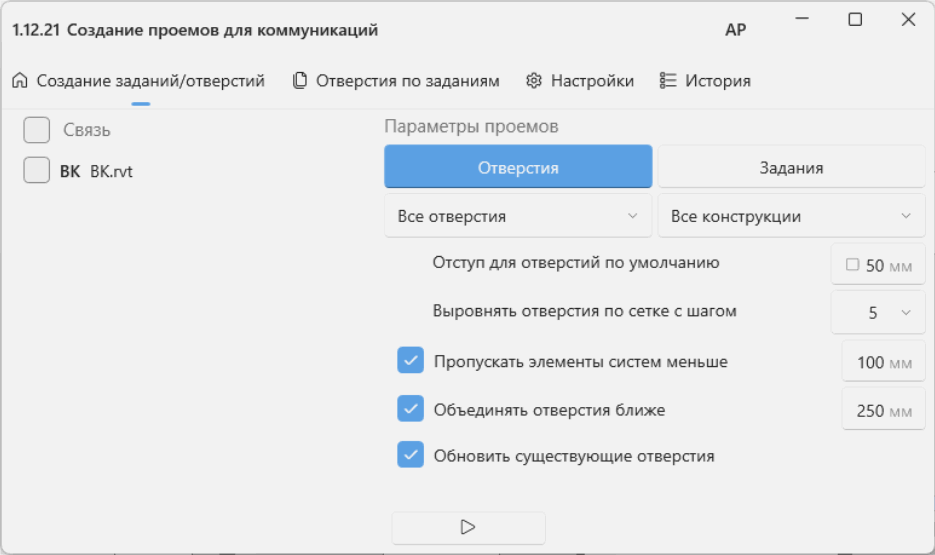Uncheck Объединять отверстия ближе
935x555 pixels.
410,409
